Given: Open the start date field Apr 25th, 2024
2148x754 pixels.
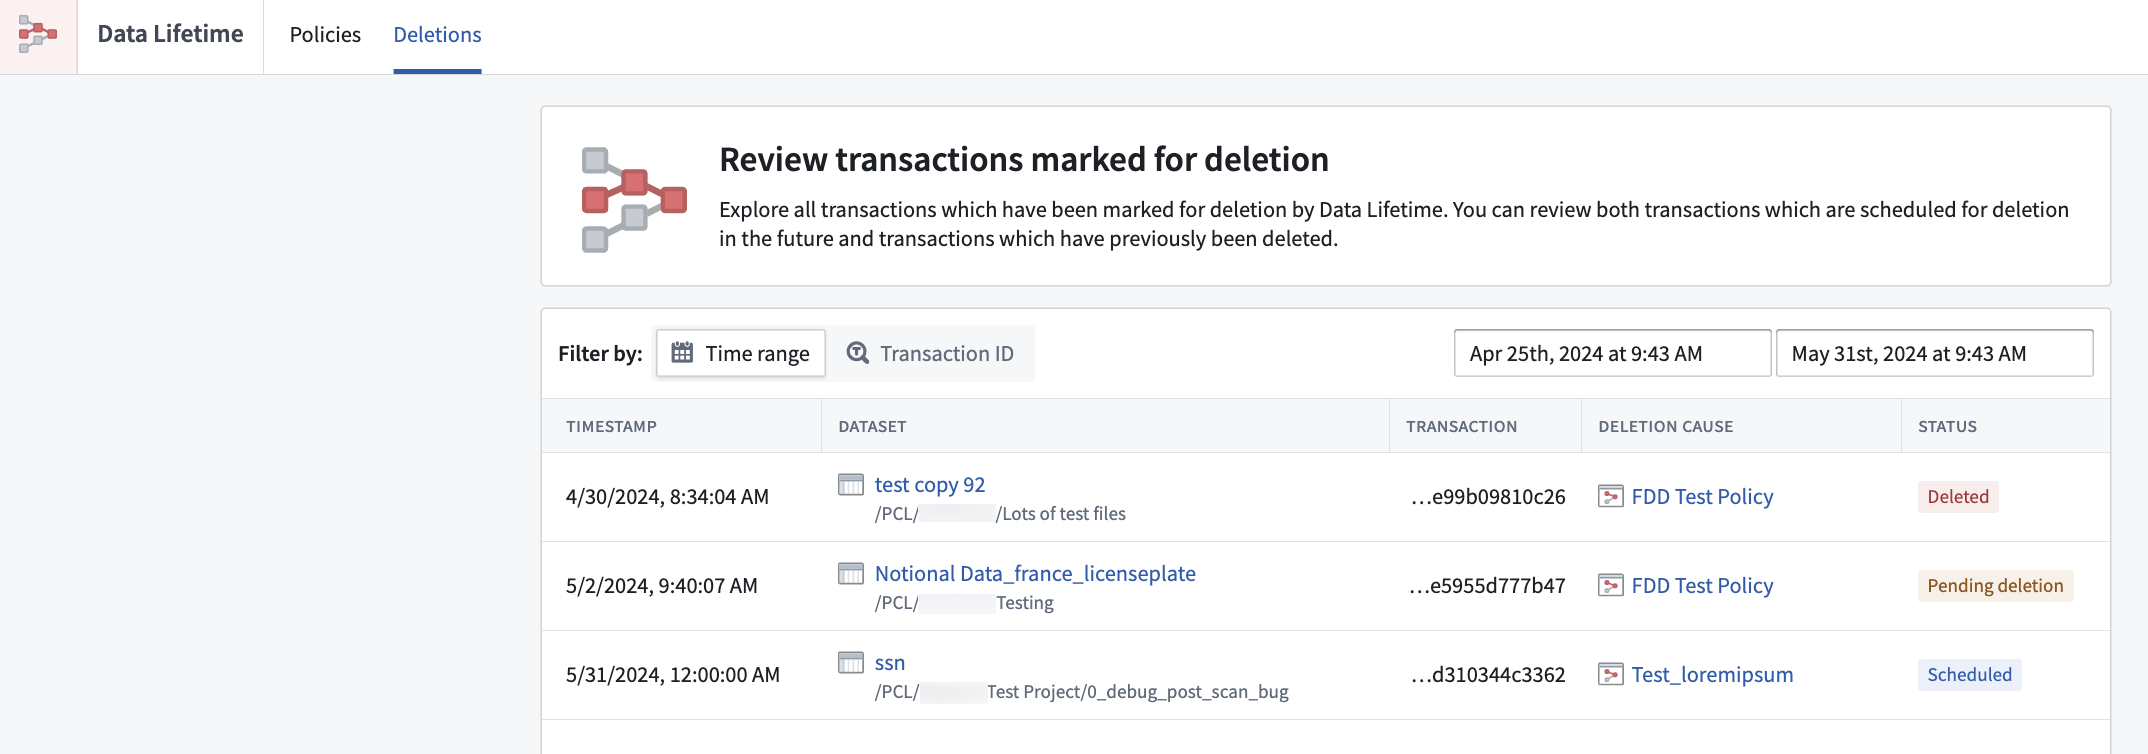Looking at the screenshot, I should pos(1612,353).
